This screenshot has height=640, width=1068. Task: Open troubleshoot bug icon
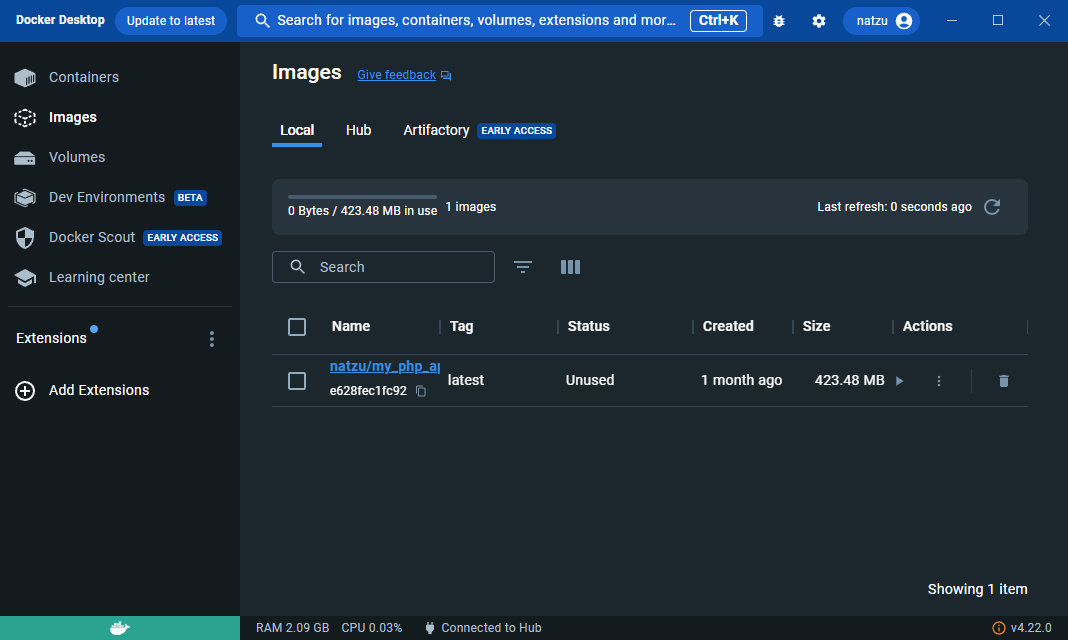click(779, 21)
